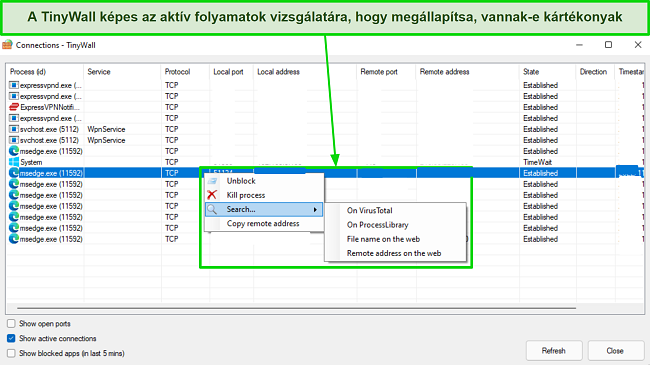Screen dimensions: 650x365
Task: Click the TimeWait state cell
Action: 537,162
